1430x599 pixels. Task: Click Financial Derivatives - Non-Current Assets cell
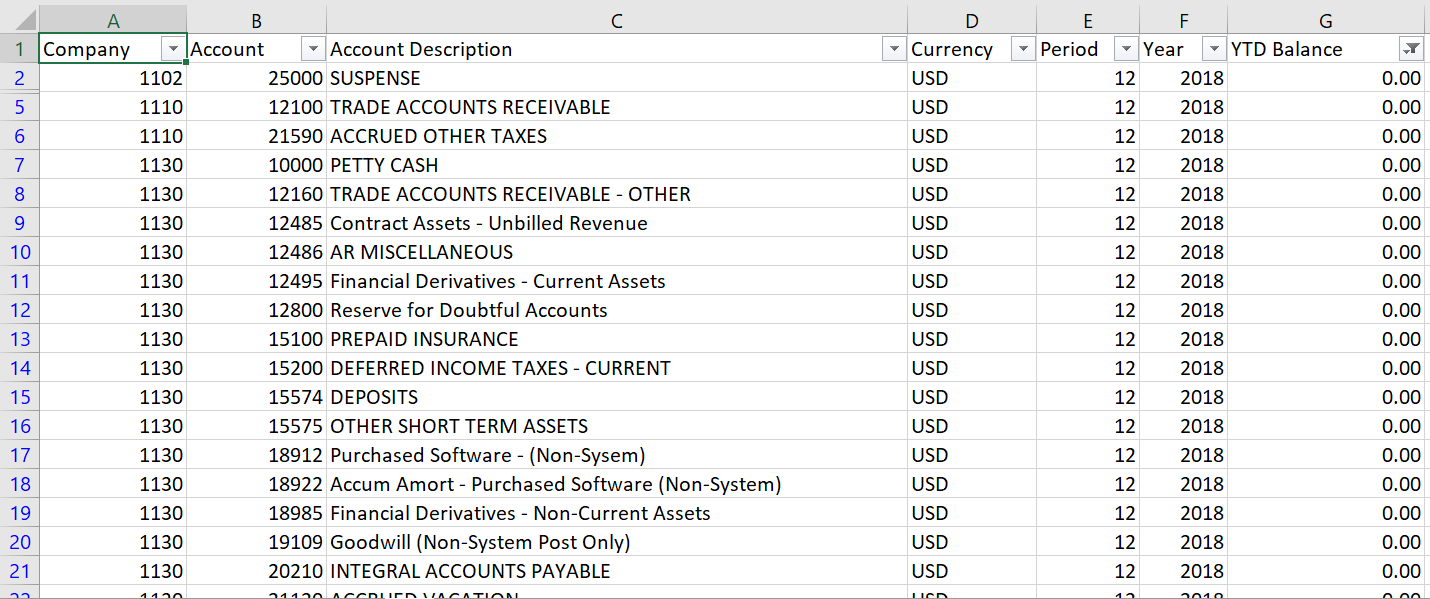[617, 513]
